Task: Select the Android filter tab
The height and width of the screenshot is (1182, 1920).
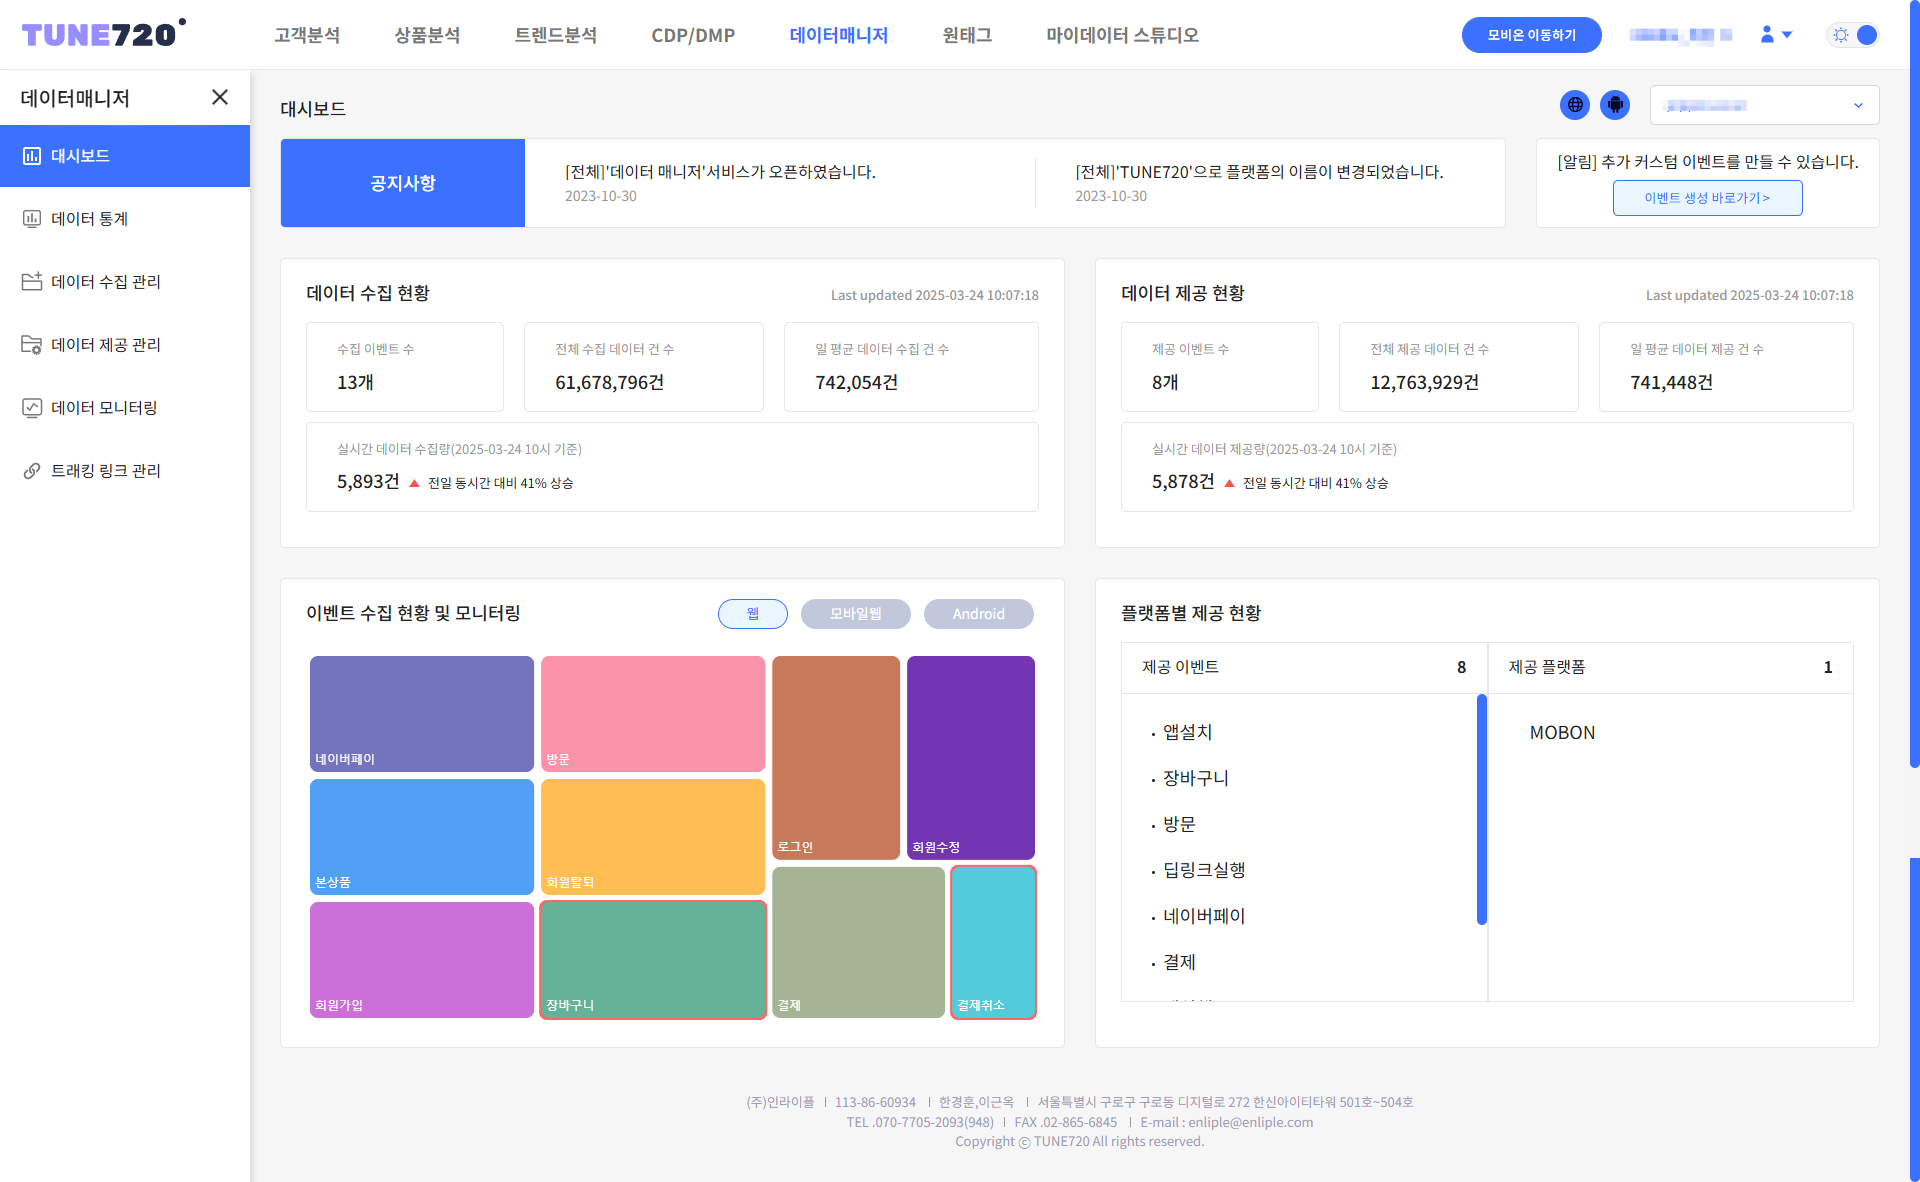Action: point(979,614)
